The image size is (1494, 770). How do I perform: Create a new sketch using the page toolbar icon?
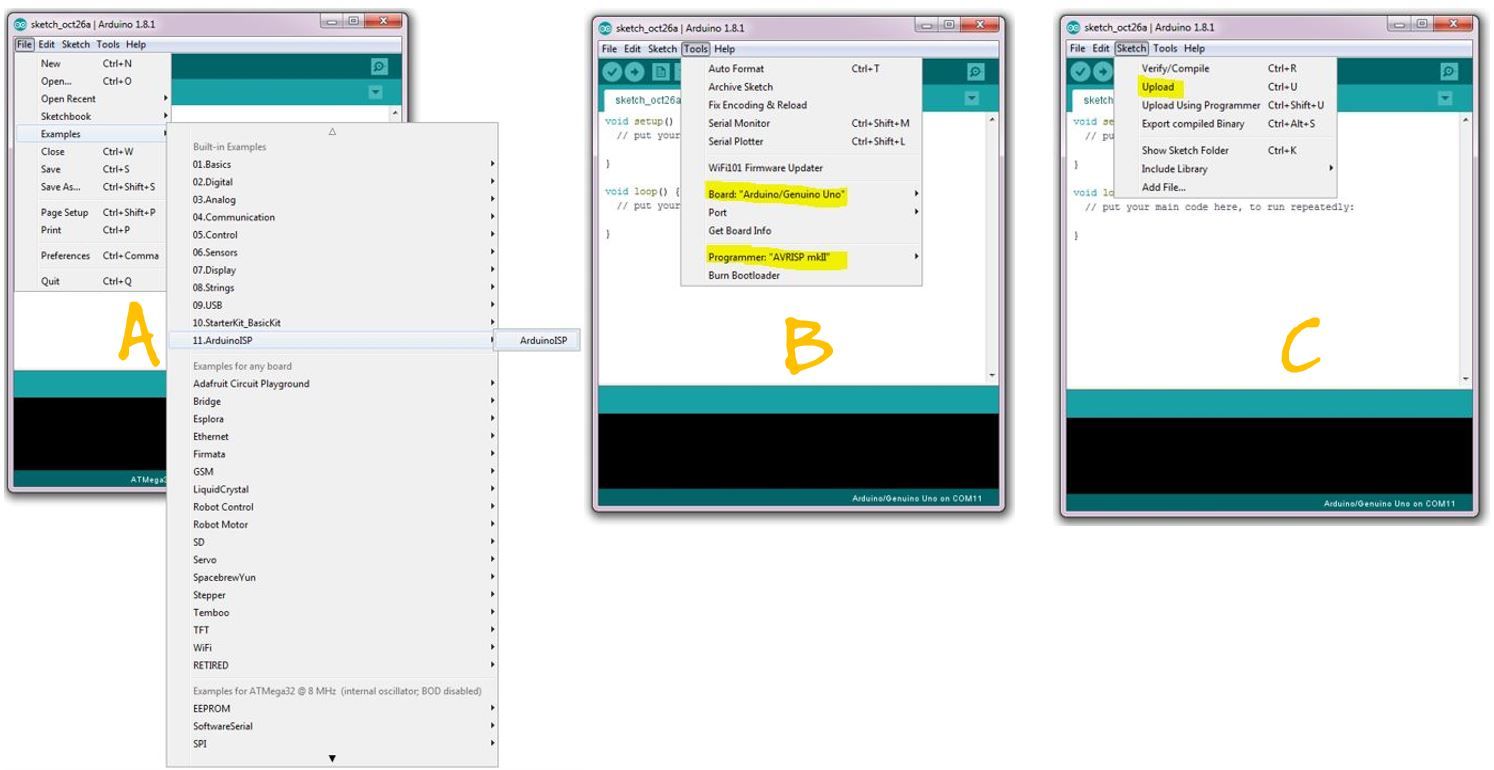(659, 70)
